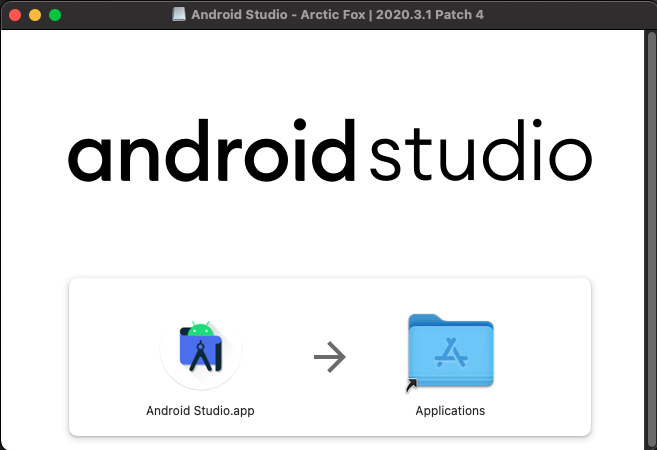Select the Android Studio.app icon
This screenshot has width=657, height=450.
point(201,350)
